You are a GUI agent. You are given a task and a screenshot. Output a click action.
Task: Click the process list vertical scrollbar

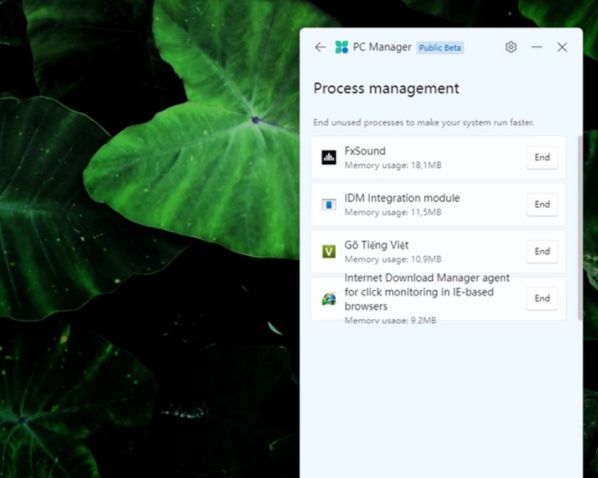pos(580,227)
